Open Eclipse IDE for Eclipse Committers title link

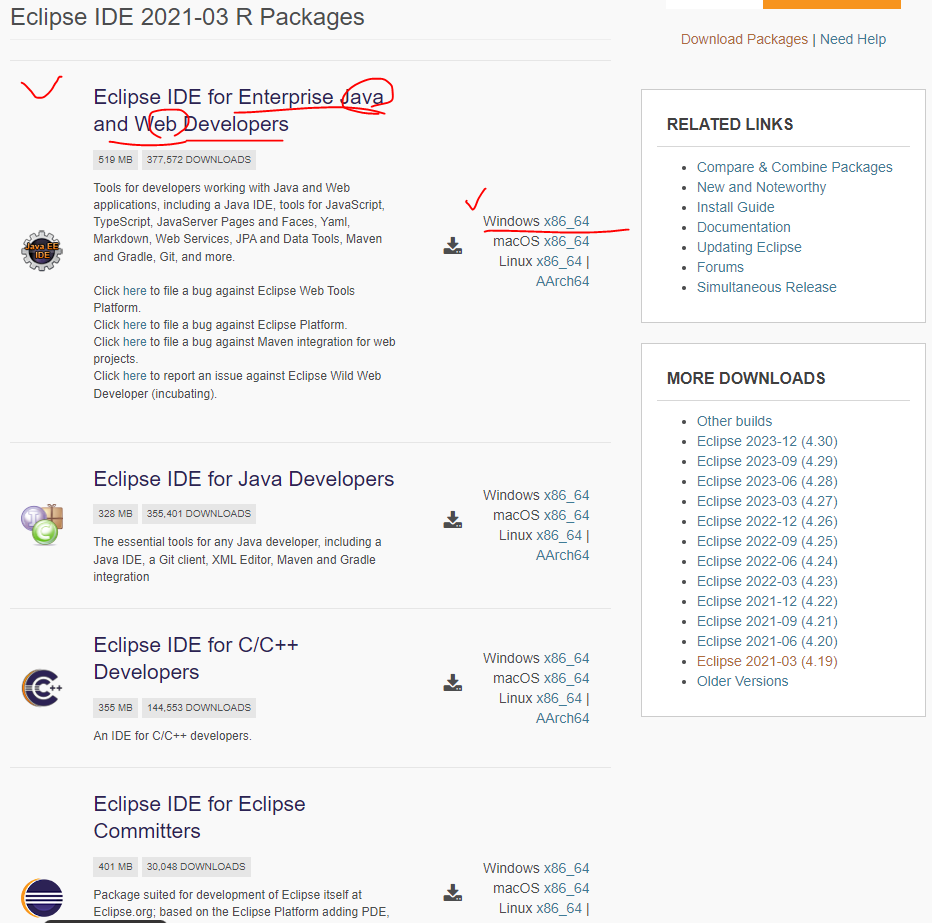pyautogui.click(x=199, y=817)
